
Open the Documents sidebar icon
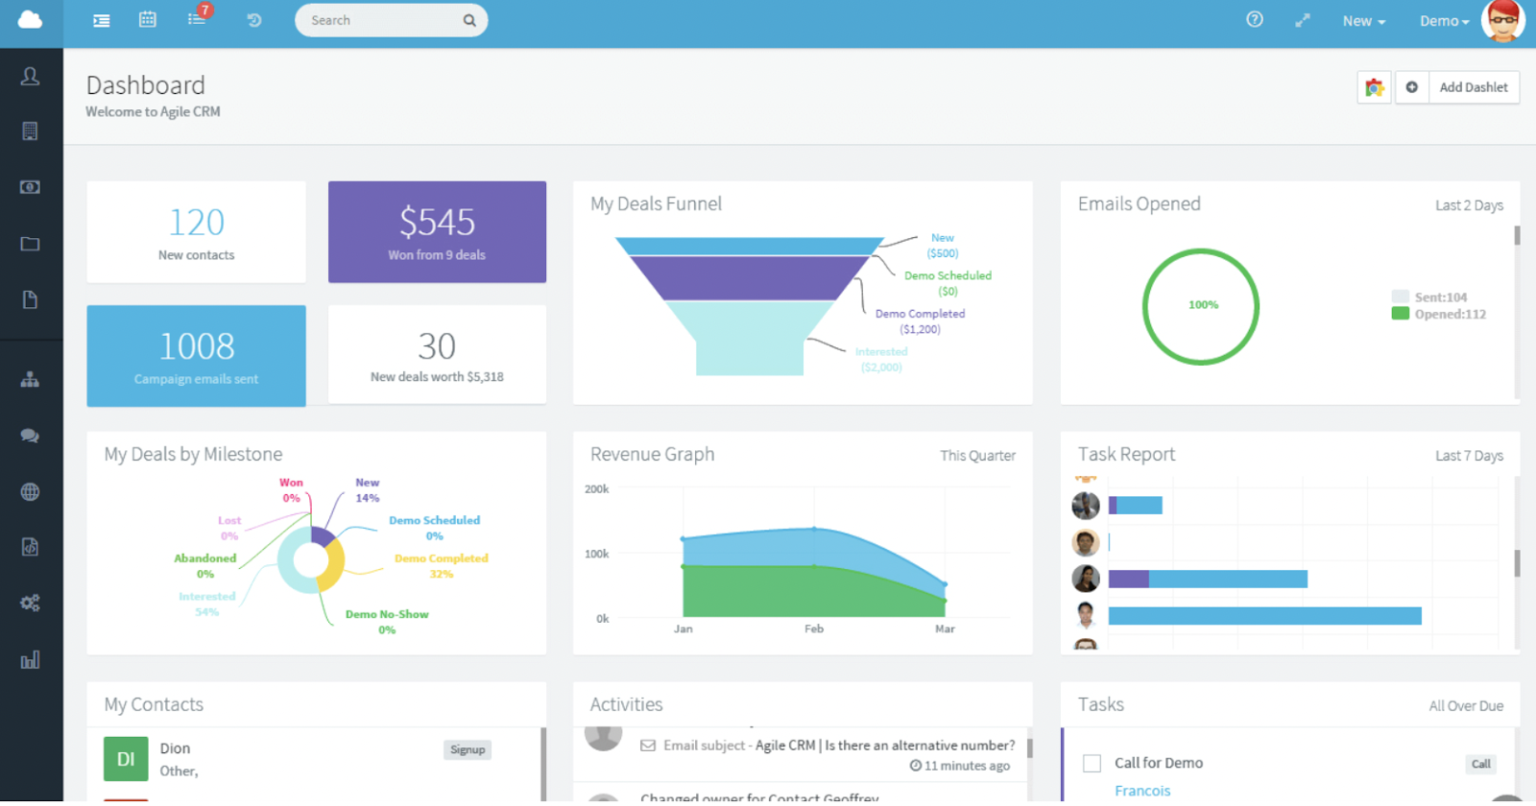(x=30, y=299)
